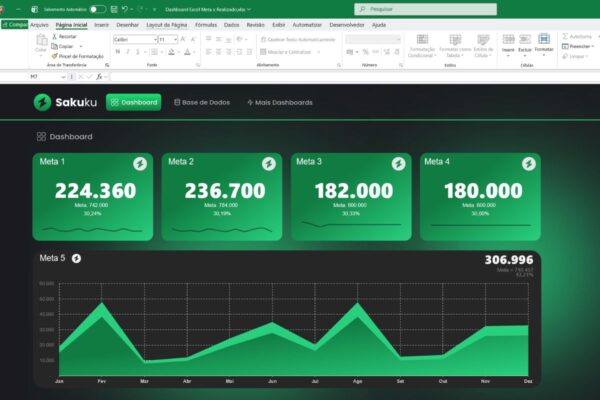This screenshot has width=600, height=400.
Task: Click the Decrease Font Size icon
Action: tap(193, 39)
